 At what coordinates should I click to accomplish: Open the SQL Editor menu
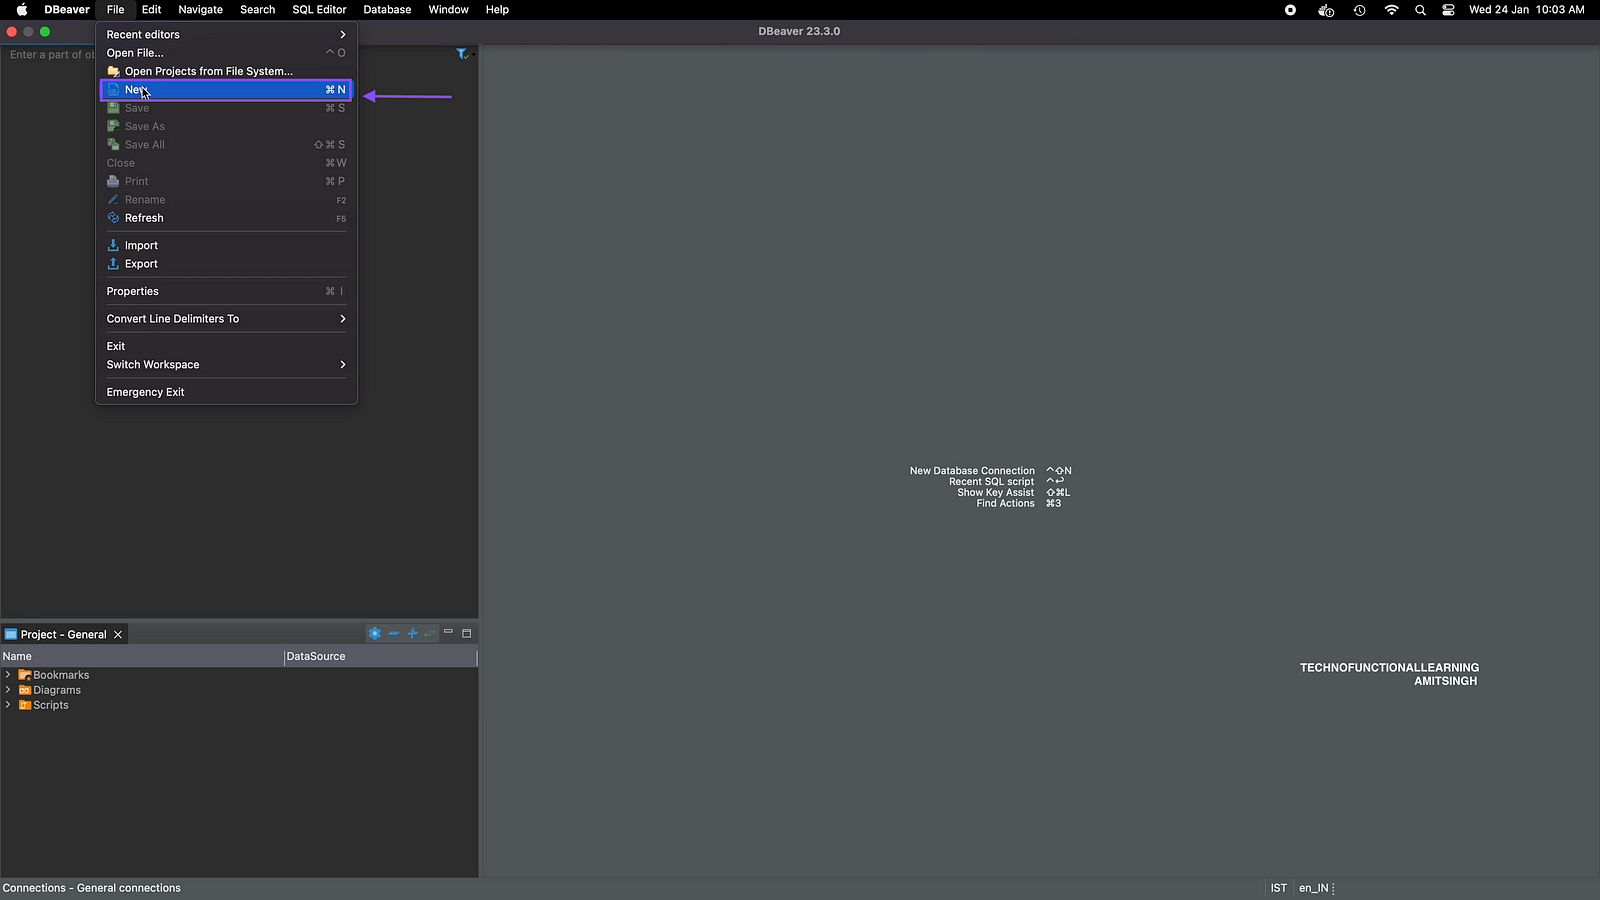click(319, 9)
